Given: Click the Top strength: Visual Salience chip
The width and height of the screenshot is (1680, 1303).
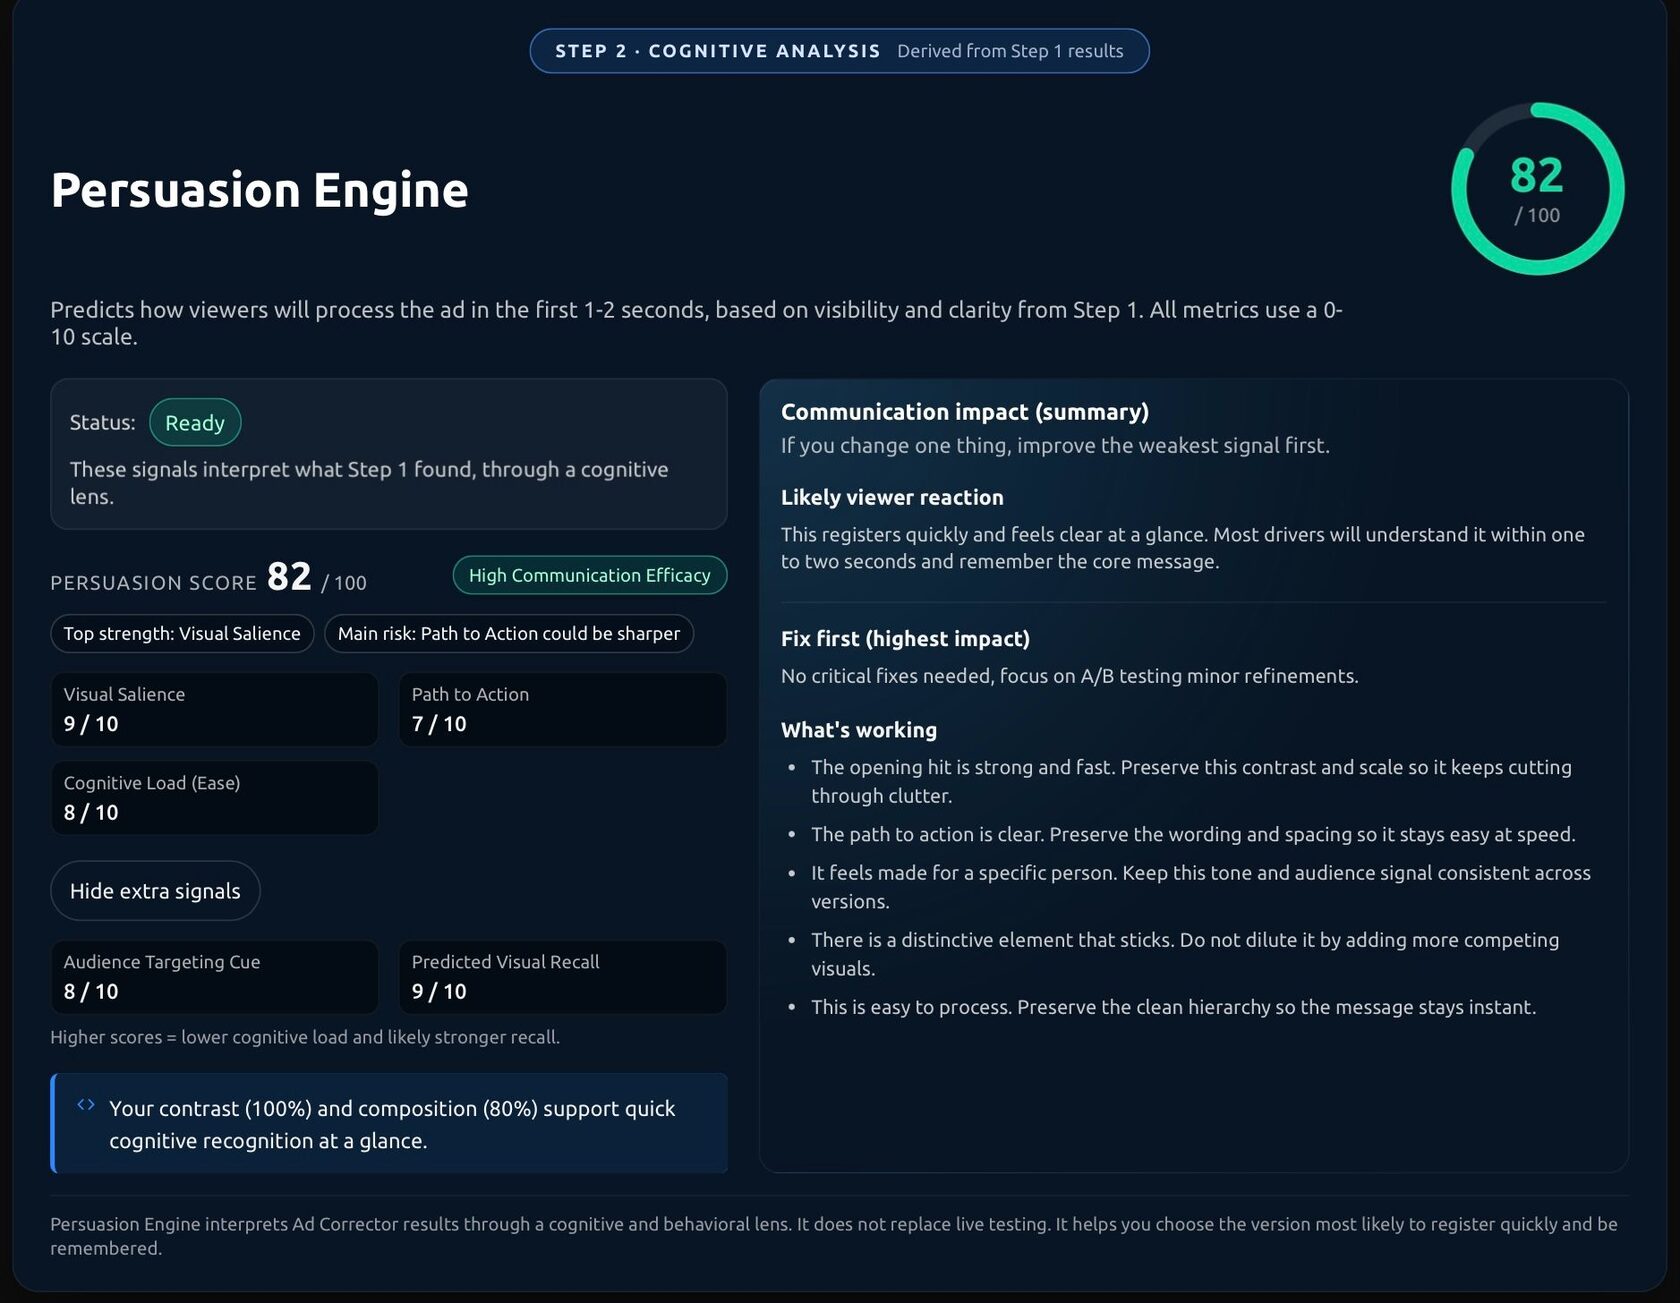Looking at the screenshot, I should click(x=182, y=633).
